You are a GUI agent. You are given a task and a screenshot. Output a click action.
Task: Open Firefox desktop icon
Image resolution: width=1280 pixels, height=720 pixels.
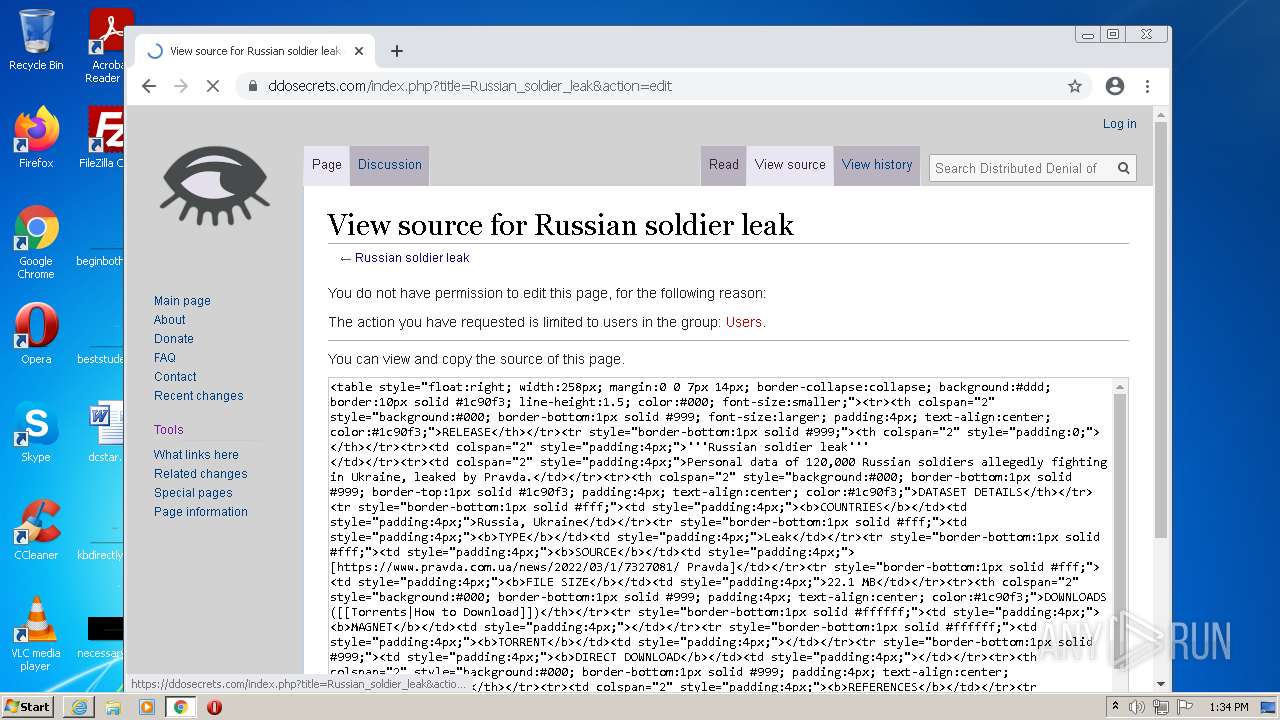coord(36,138)
